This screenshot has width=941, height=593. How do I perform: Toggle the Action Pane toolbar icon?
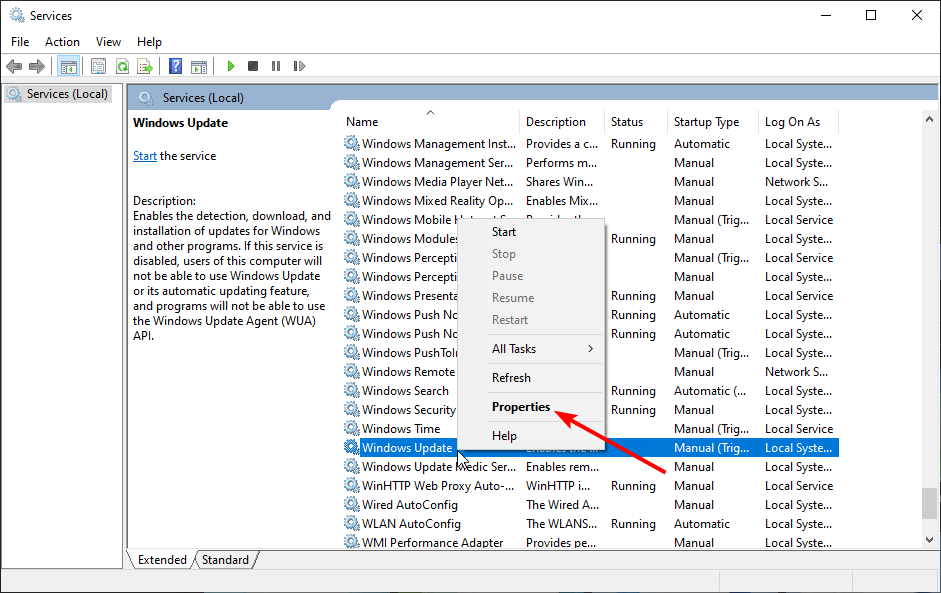pos(199,66)
